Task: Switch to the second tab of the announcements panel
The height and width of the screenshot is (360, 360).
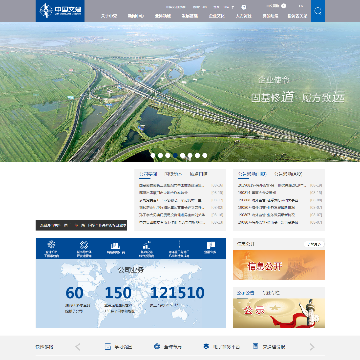Action: (288, 174)
